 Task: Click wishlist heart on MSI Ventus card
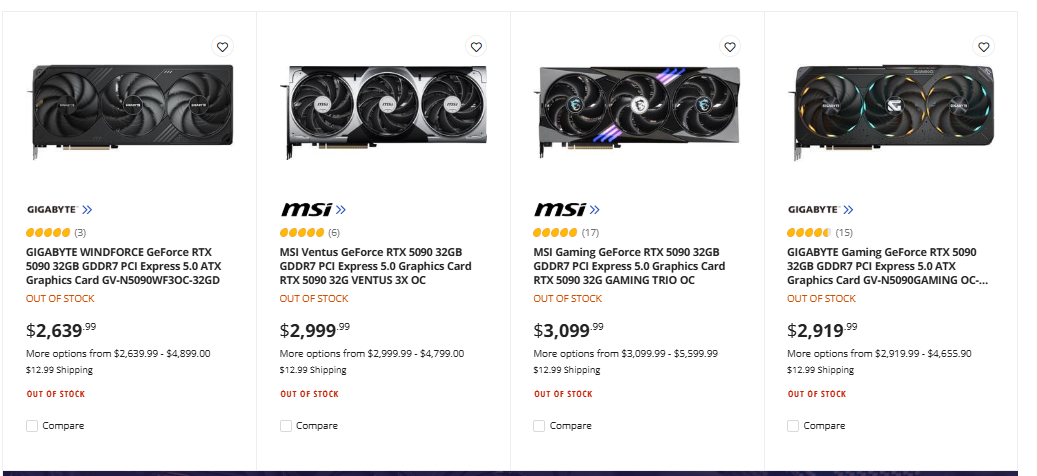pyautogui.click(x=476, y=46)
